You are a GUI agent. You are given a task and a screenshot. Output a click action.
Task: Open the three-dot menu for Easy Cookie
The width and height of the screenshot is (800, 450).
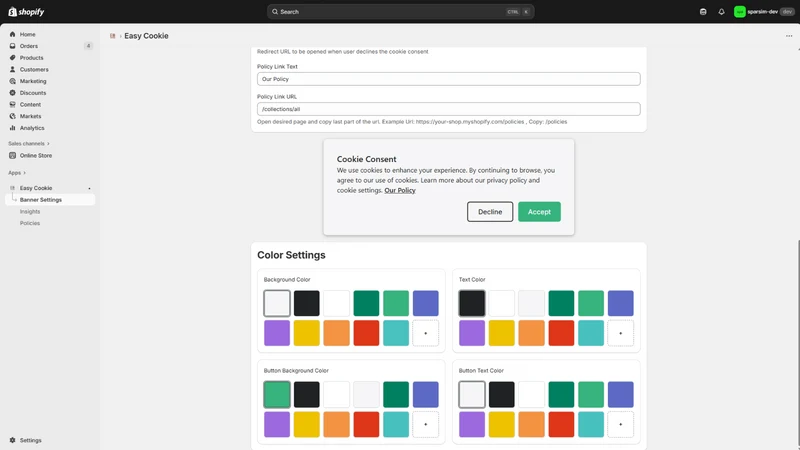pos(789,36)
